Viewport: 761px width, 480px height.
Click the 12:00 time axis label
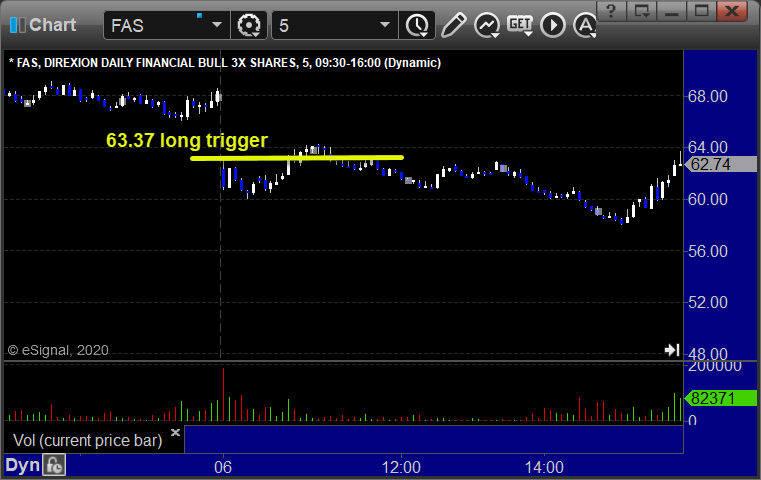401,467
